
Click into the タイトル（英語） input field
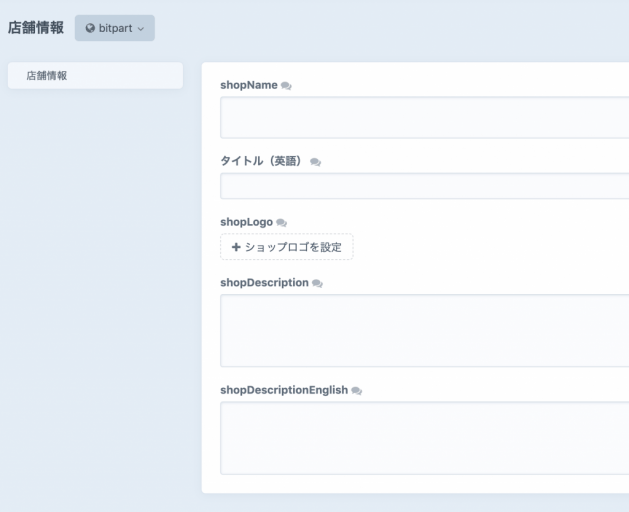pos(424,186)
